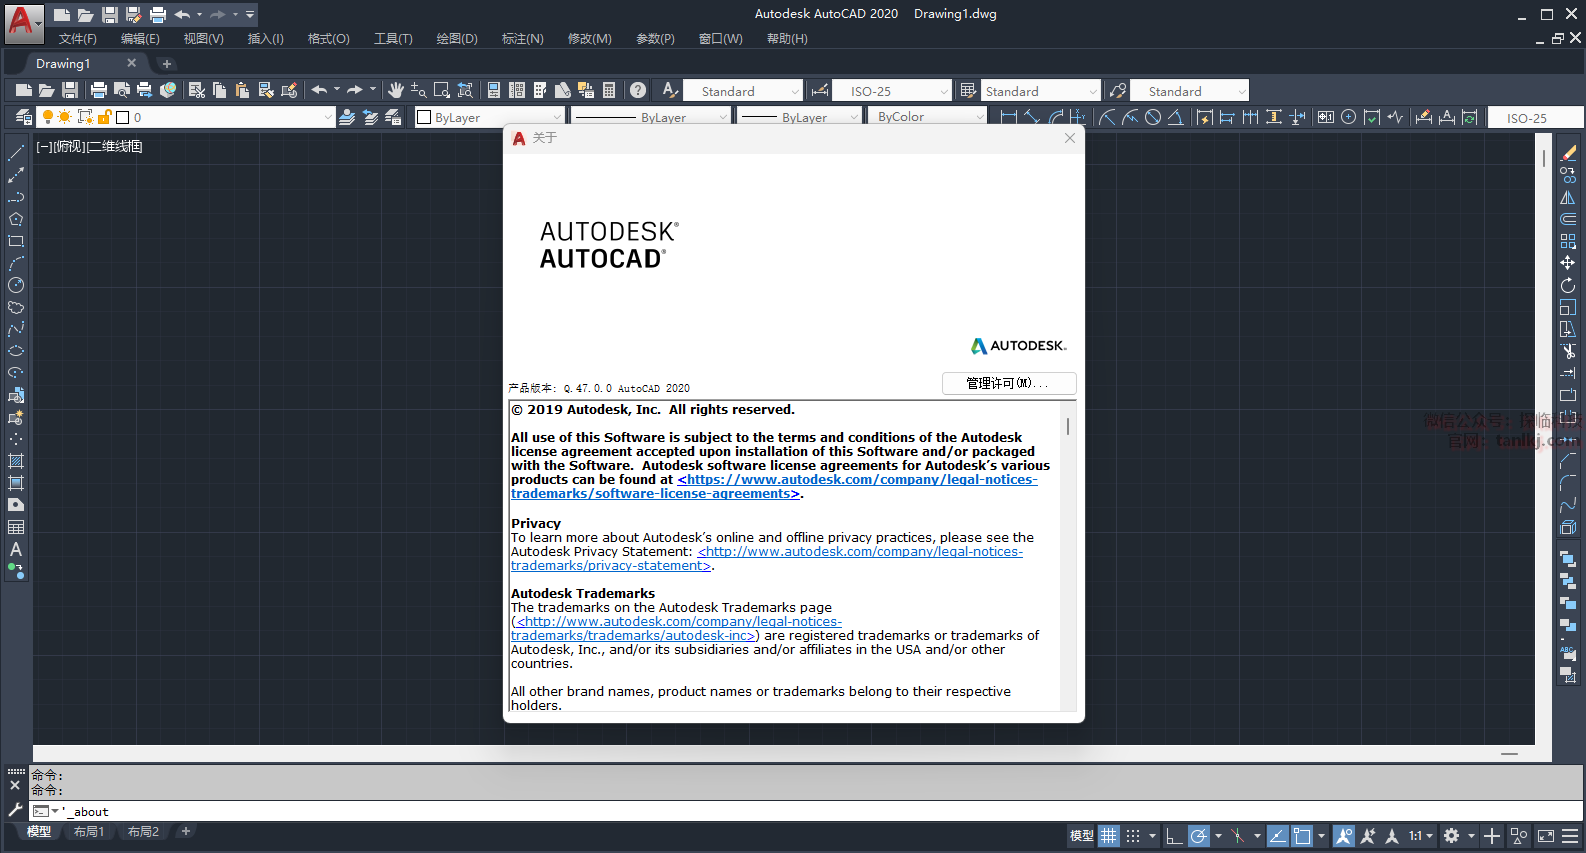Activate the Hatch tool
1586x853 pixels.
(x=16, y=461)
